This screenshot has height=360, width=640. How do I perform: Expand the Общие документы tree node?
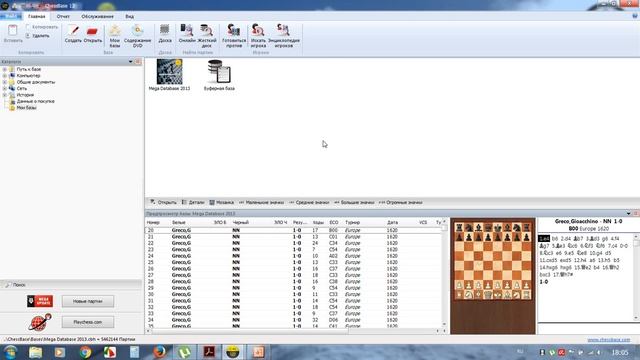[4, 82]
